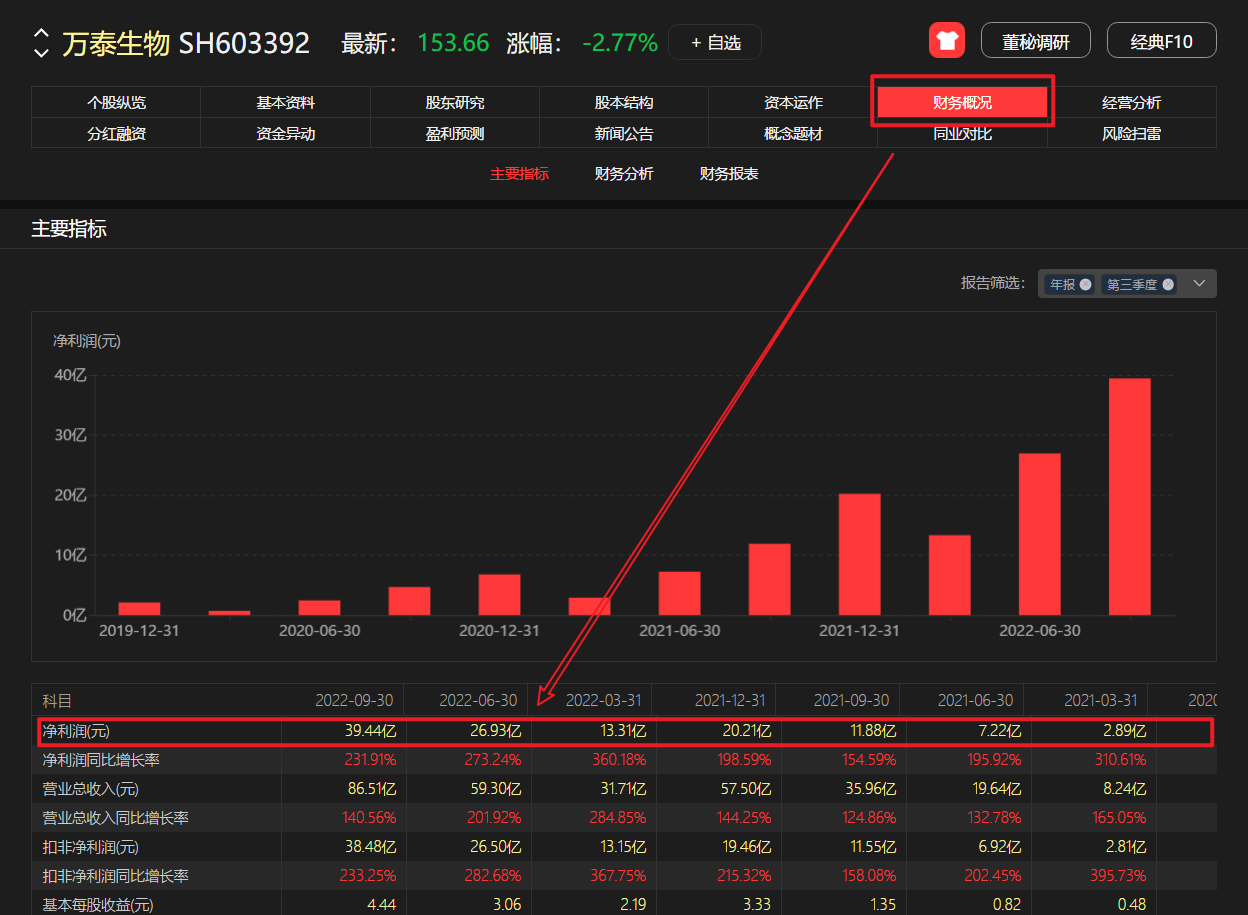
Task: Show the 盈利预测 tab
Action: [x=455, y=133]
